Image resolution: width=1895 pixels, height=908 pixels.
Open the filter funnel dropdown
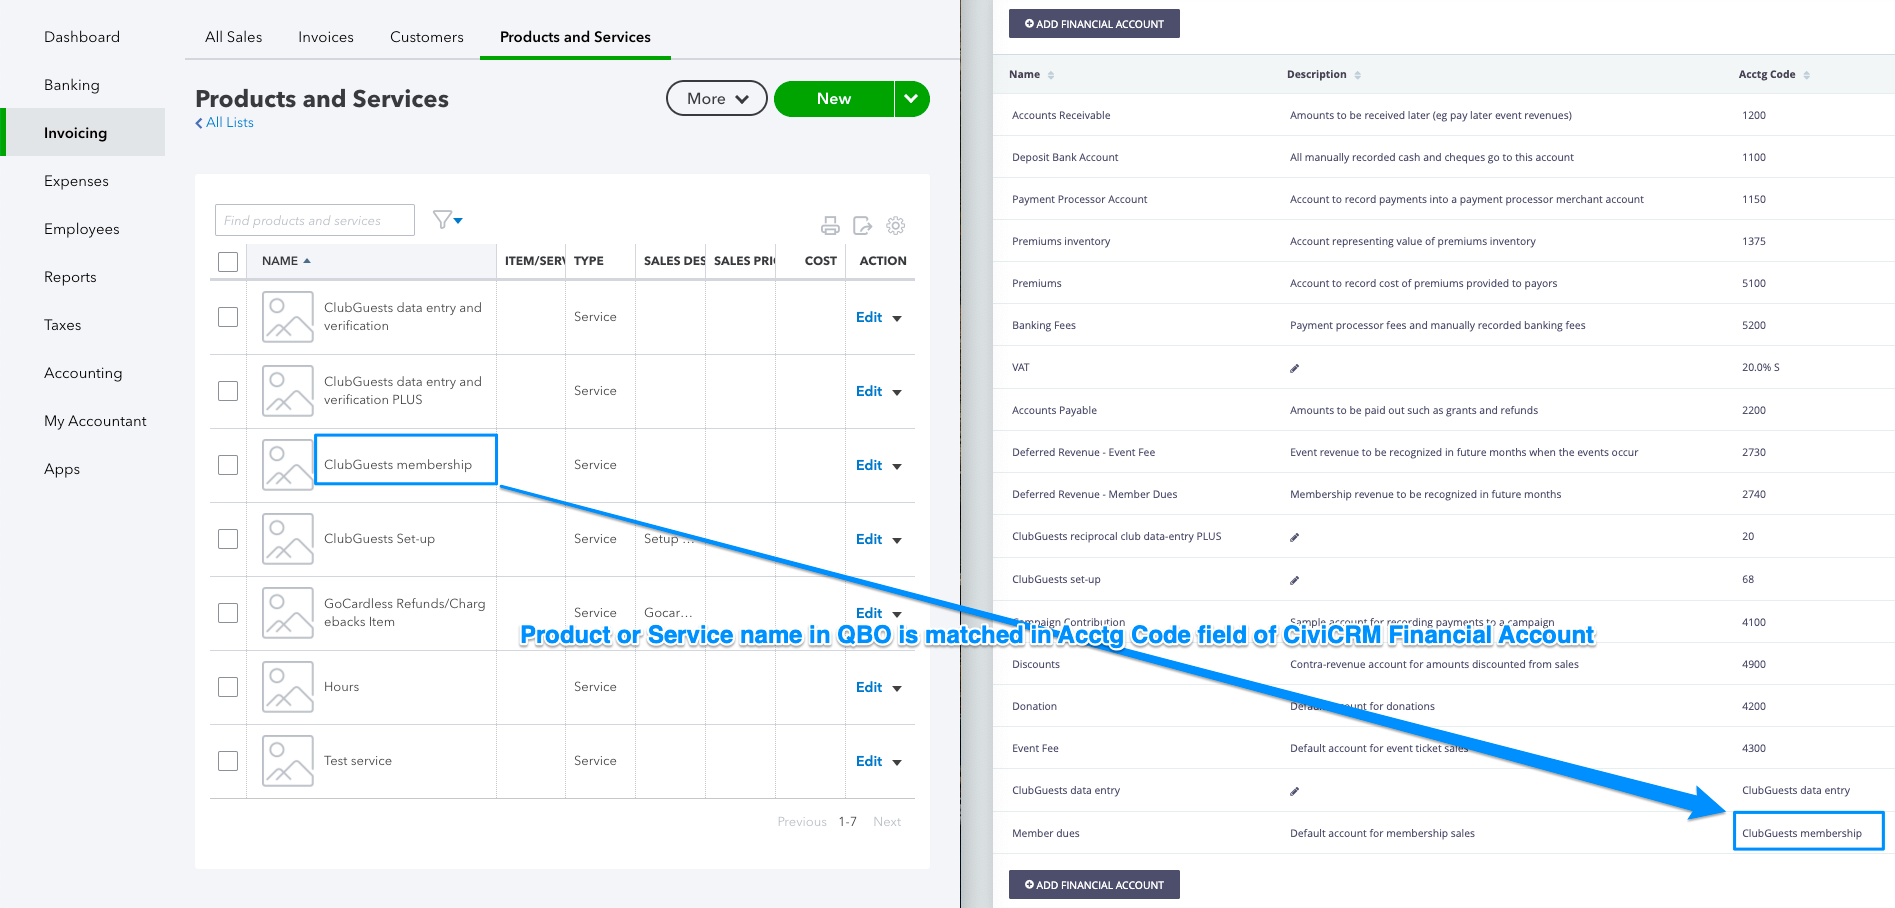[x=447, y=220]
